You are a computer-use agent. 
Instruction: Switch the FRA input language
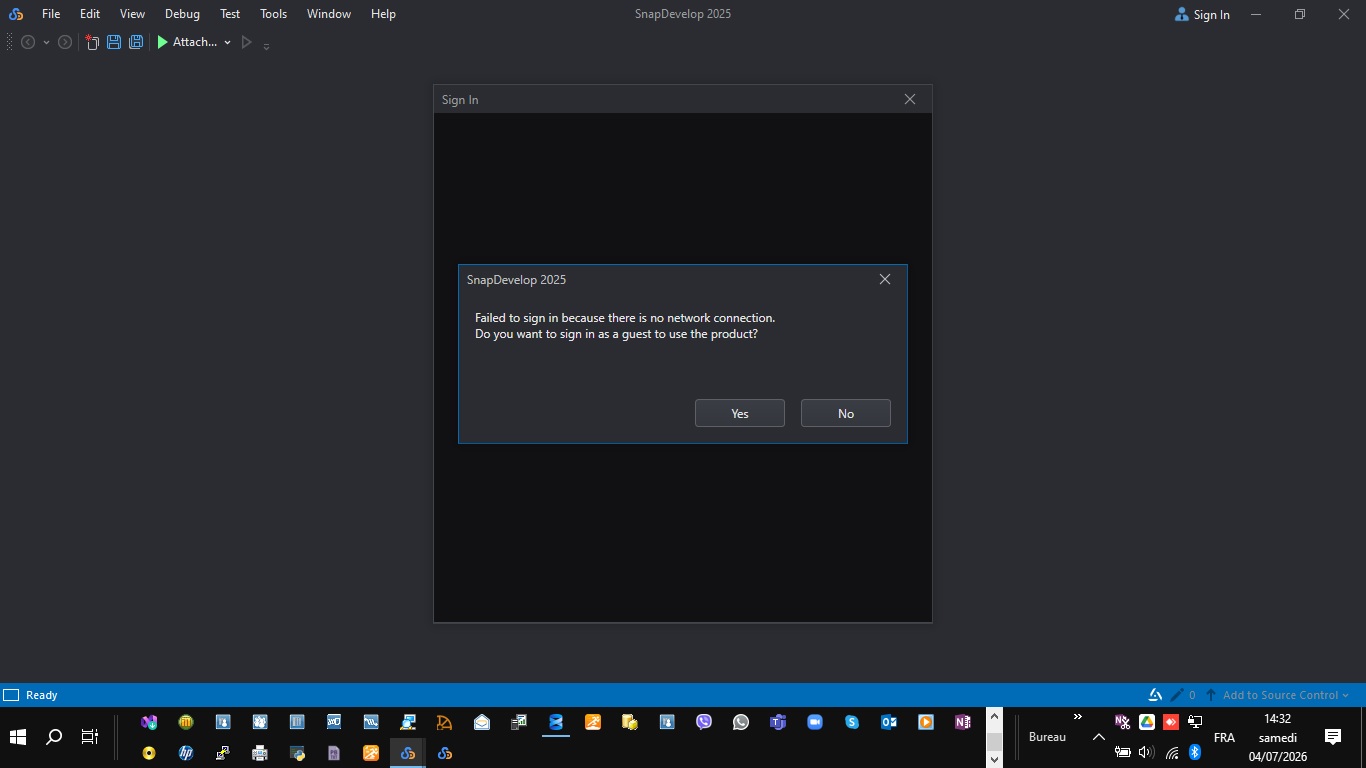[1224, 737]
